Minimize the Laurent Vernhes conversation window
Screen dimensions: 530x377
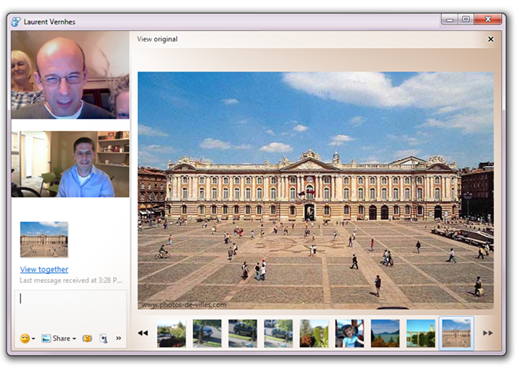450,19
